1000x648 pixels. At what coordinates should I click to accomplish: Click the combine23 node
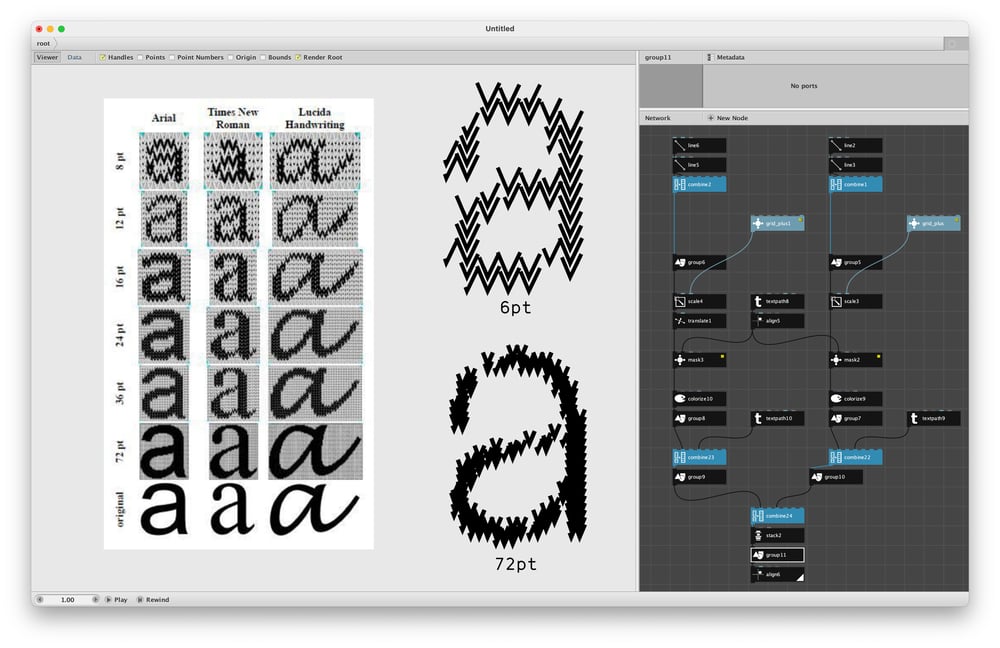click(x=699, y=457)
